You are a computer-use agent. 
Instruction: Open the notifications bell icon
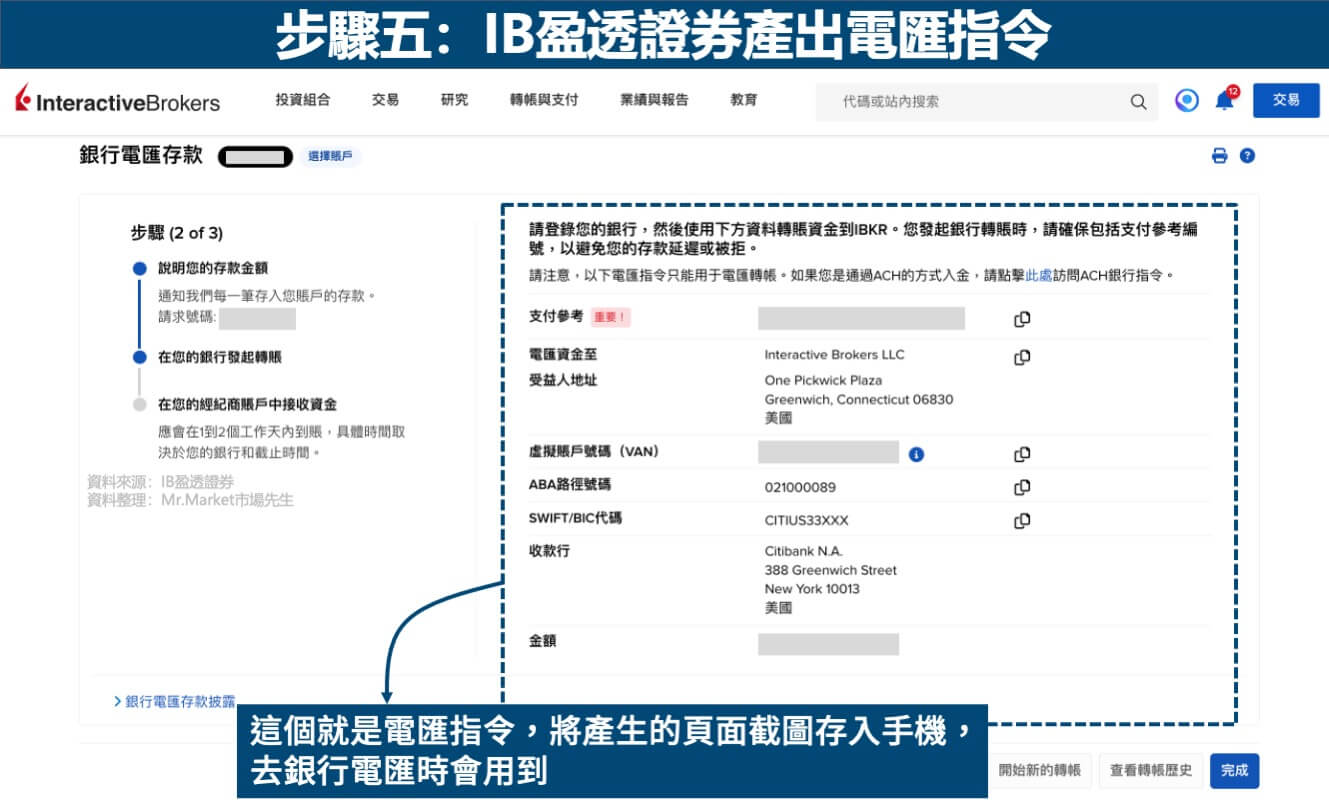[1224, 100]
